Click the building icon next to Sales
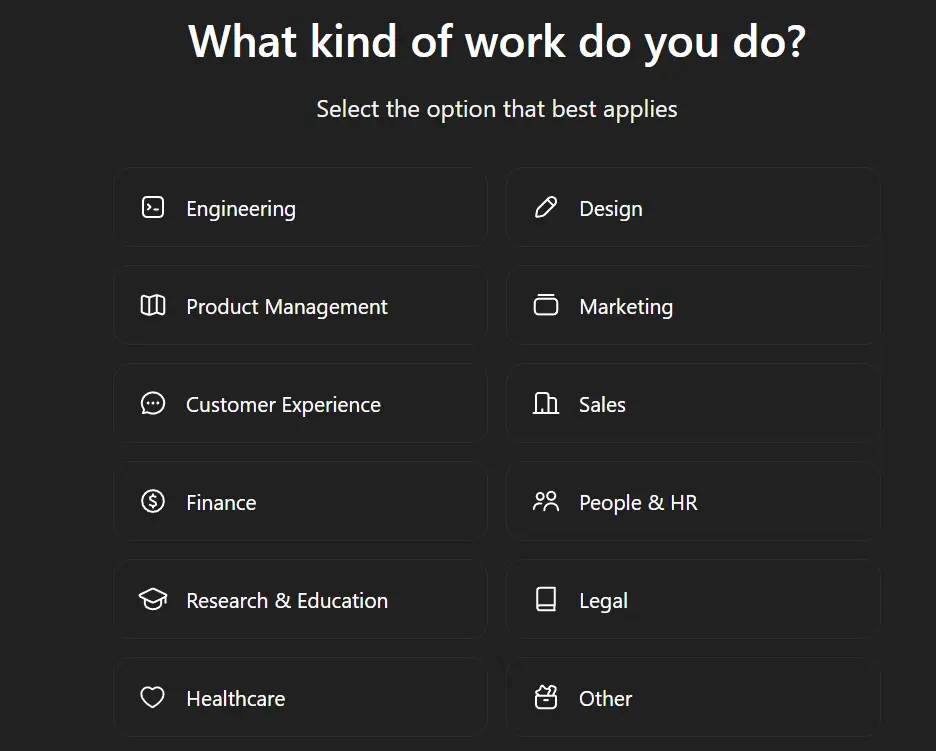Viewport: 936px width, 751px height. (546, 404)
